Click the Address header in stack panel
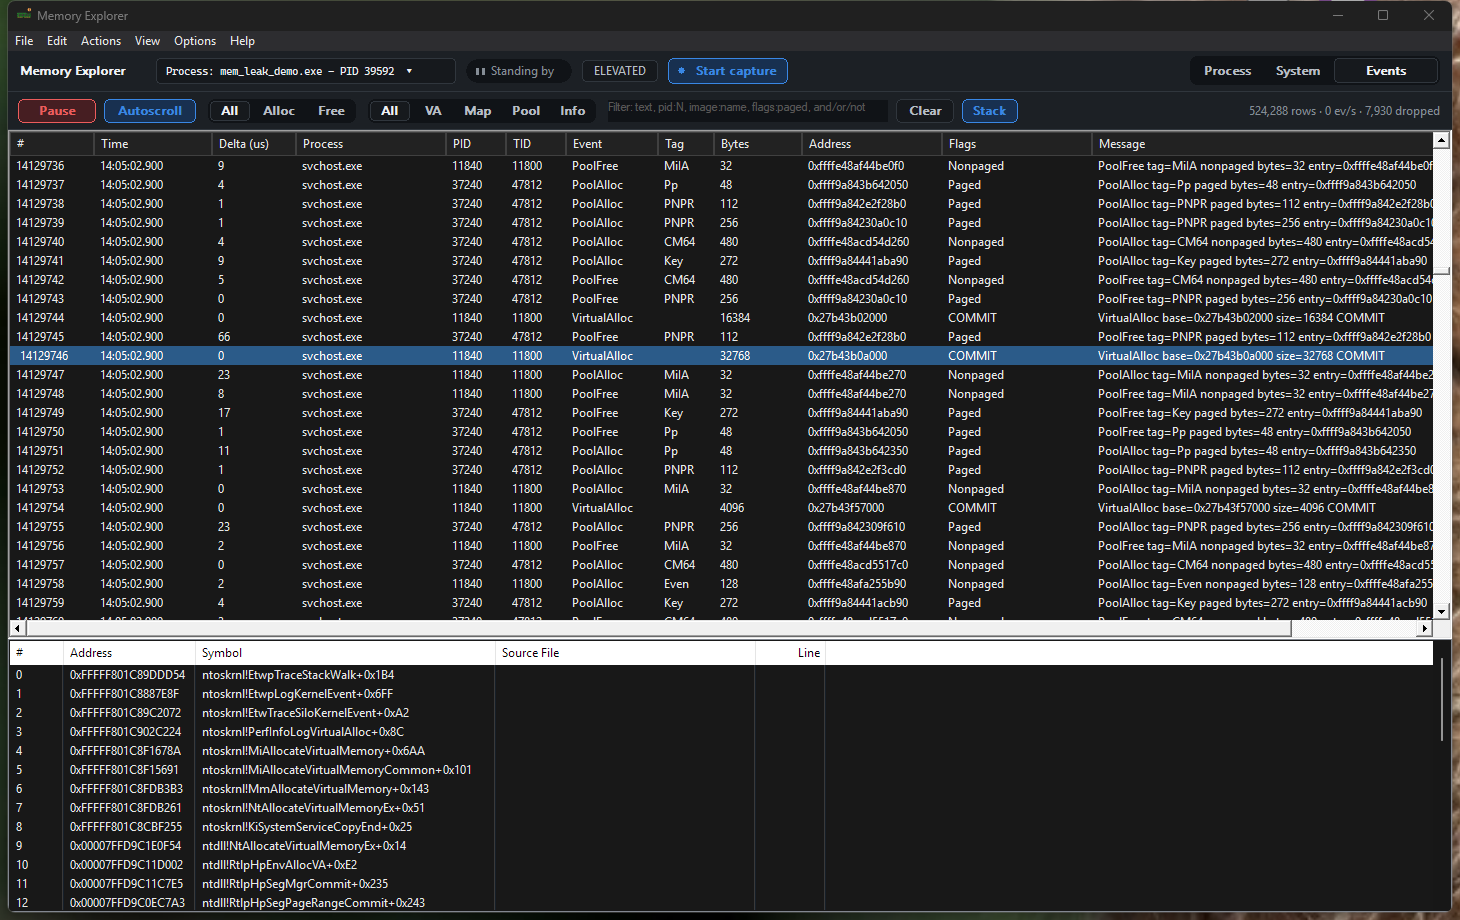 [128, 653]
